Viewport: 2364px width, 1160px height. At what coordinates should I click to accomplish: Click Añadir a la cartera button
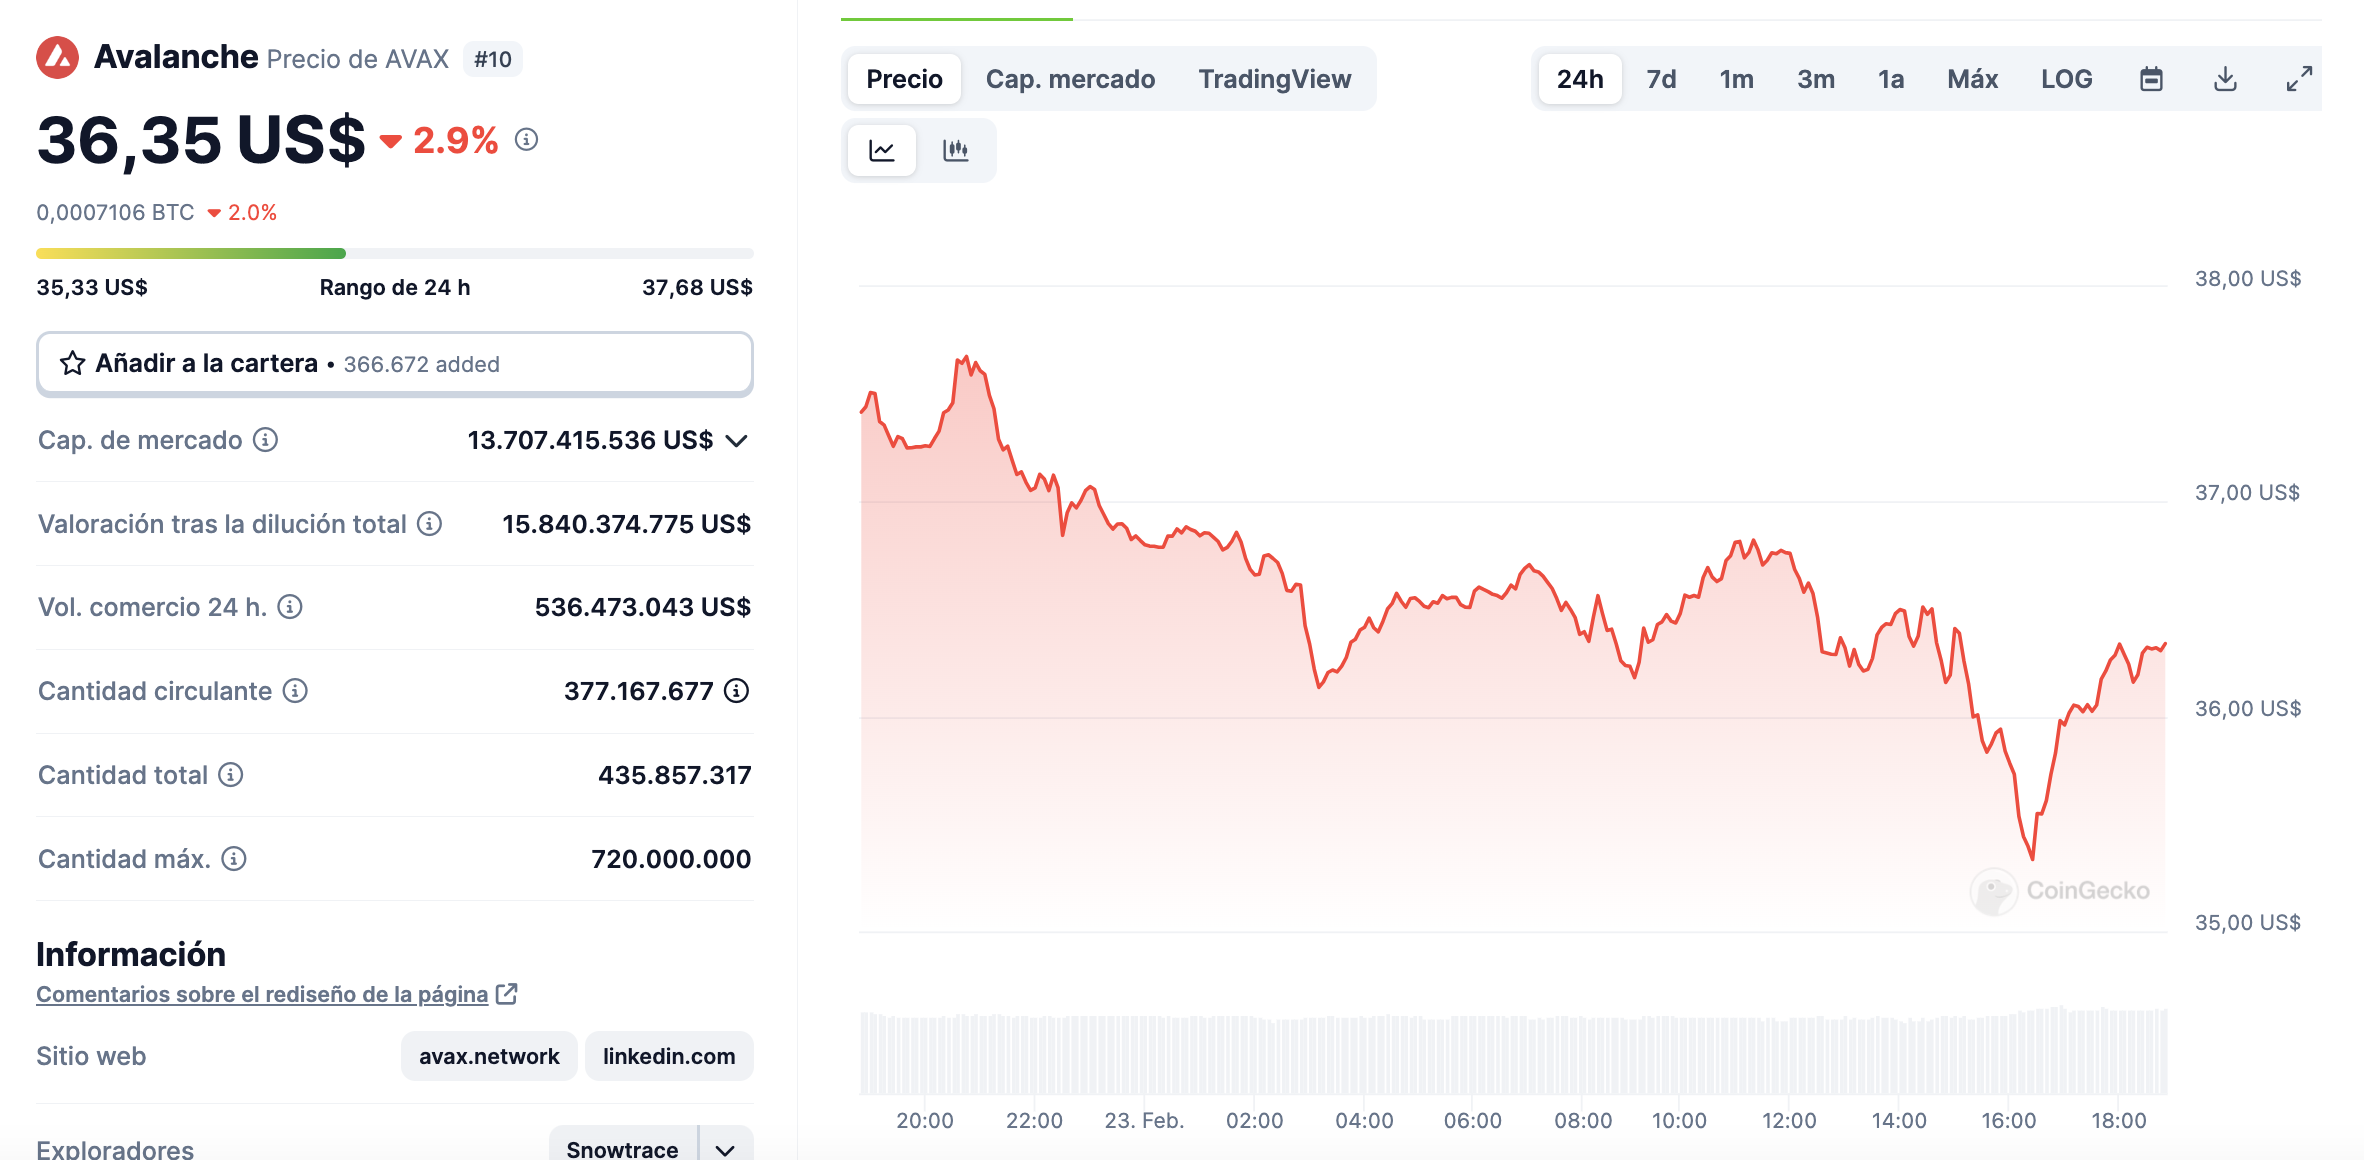[x=394, y=364]
